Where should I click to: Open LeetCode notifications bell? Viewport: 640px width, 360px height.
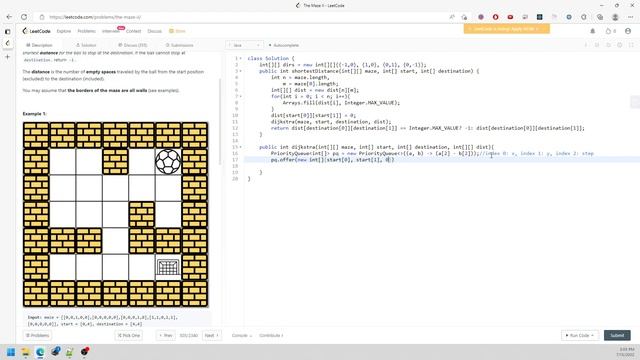(593, 31)
